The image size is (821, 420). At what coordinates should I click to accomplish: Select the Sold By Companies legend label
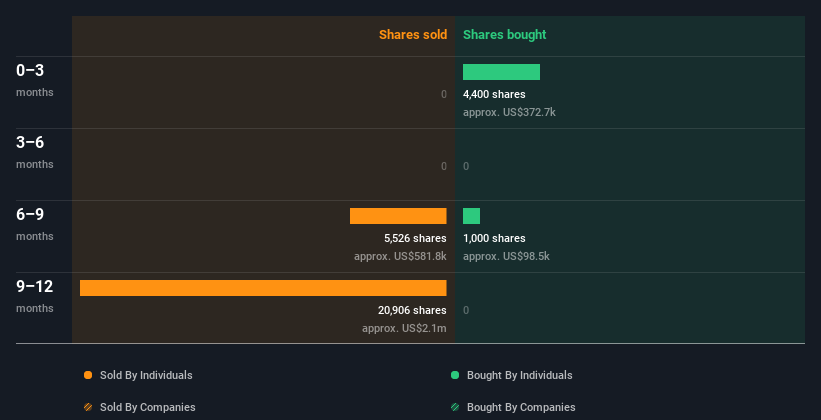(x=148, y=407)
